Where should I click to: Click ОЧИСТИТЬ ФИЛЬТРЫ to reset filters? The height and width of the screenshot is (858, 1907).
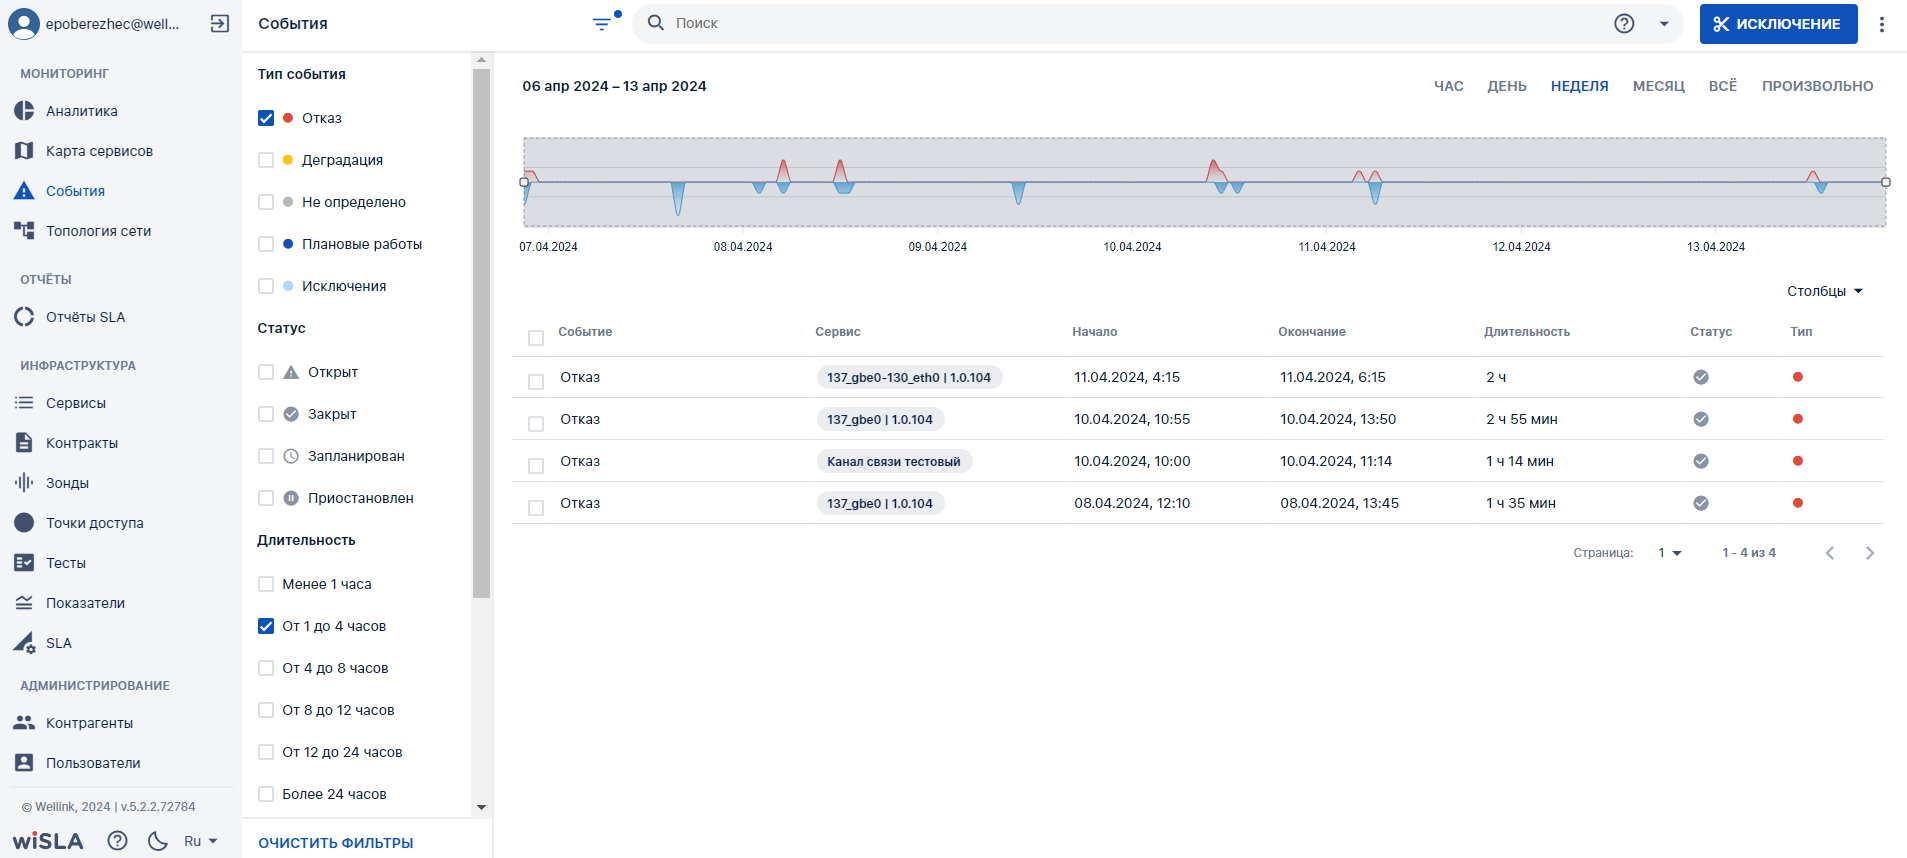tap(336, 843)
